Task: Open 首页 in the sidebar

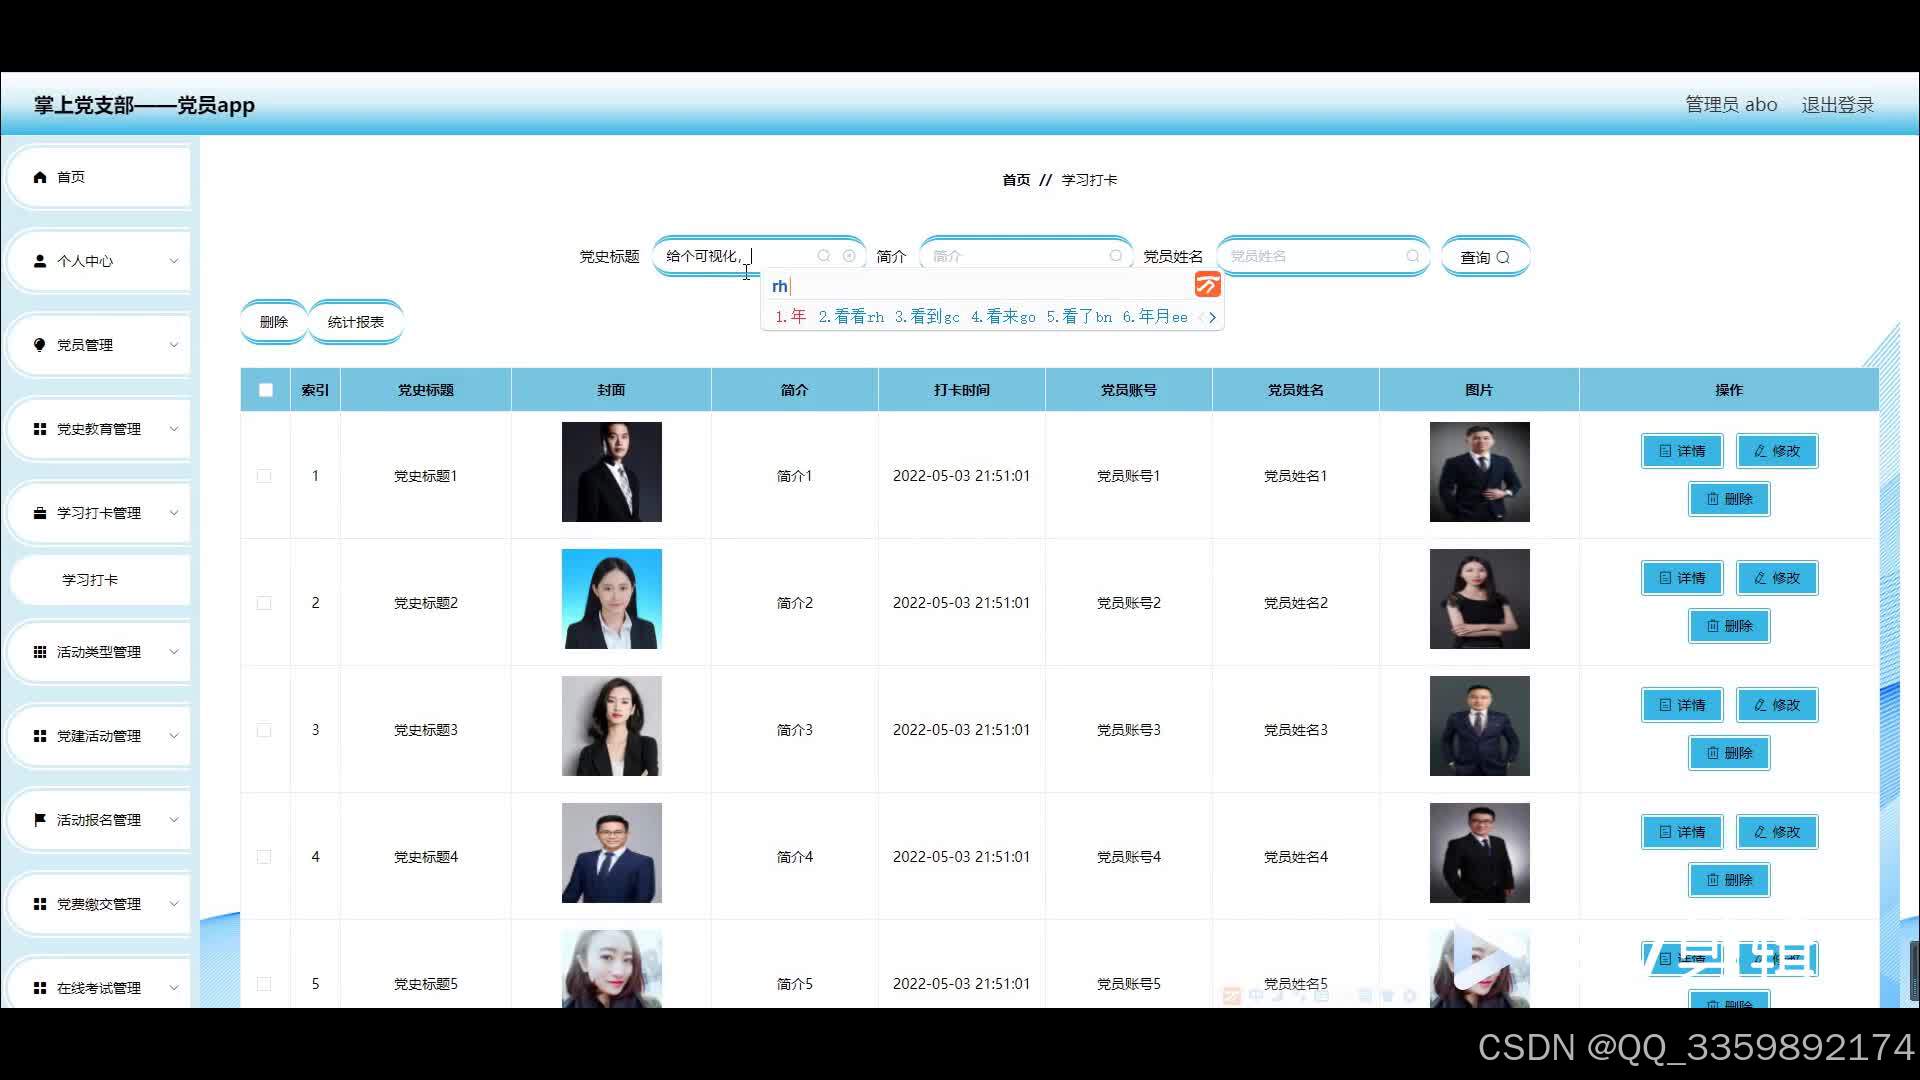Action: click(x=98, y=177)
